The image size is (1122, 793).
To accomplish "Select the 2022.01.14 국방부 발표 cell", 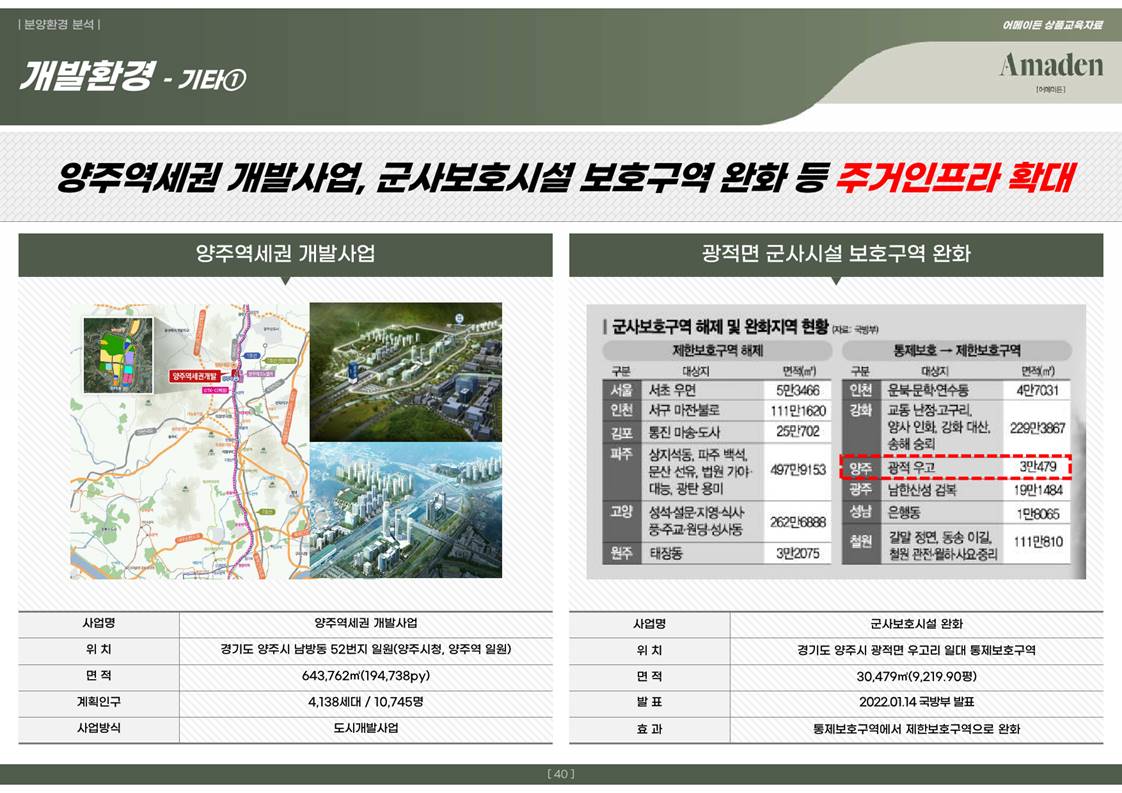I will point(916,702).
